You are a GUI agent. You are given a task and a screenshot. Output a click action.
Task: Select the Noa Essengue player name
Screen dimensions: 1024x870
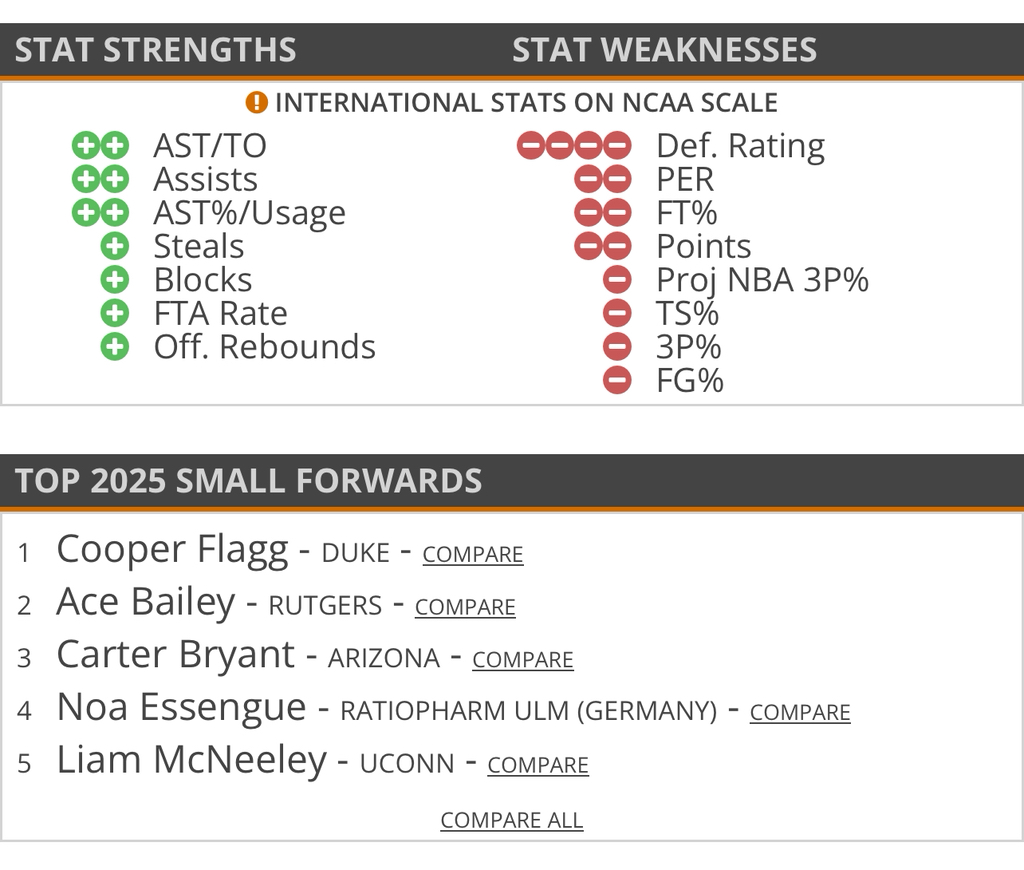click(x=181, y=708)
